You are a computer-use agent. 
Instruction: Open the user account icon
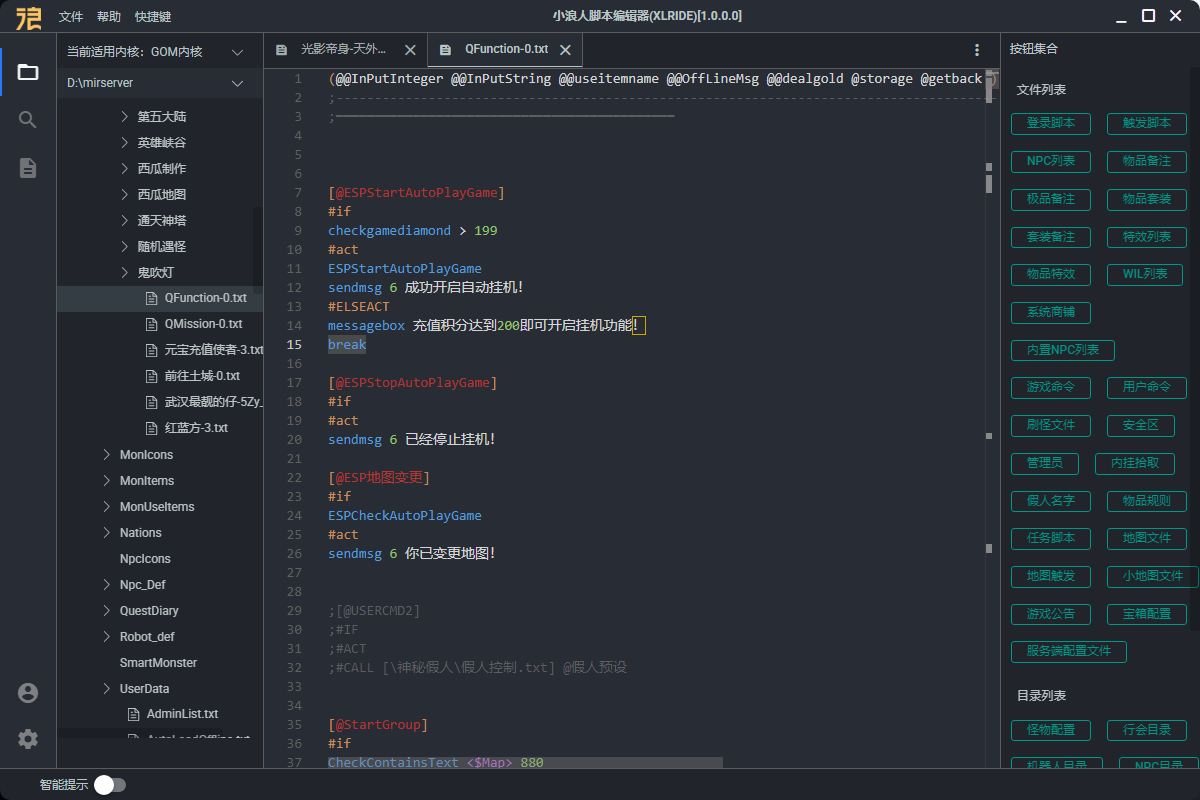point(28,693)
